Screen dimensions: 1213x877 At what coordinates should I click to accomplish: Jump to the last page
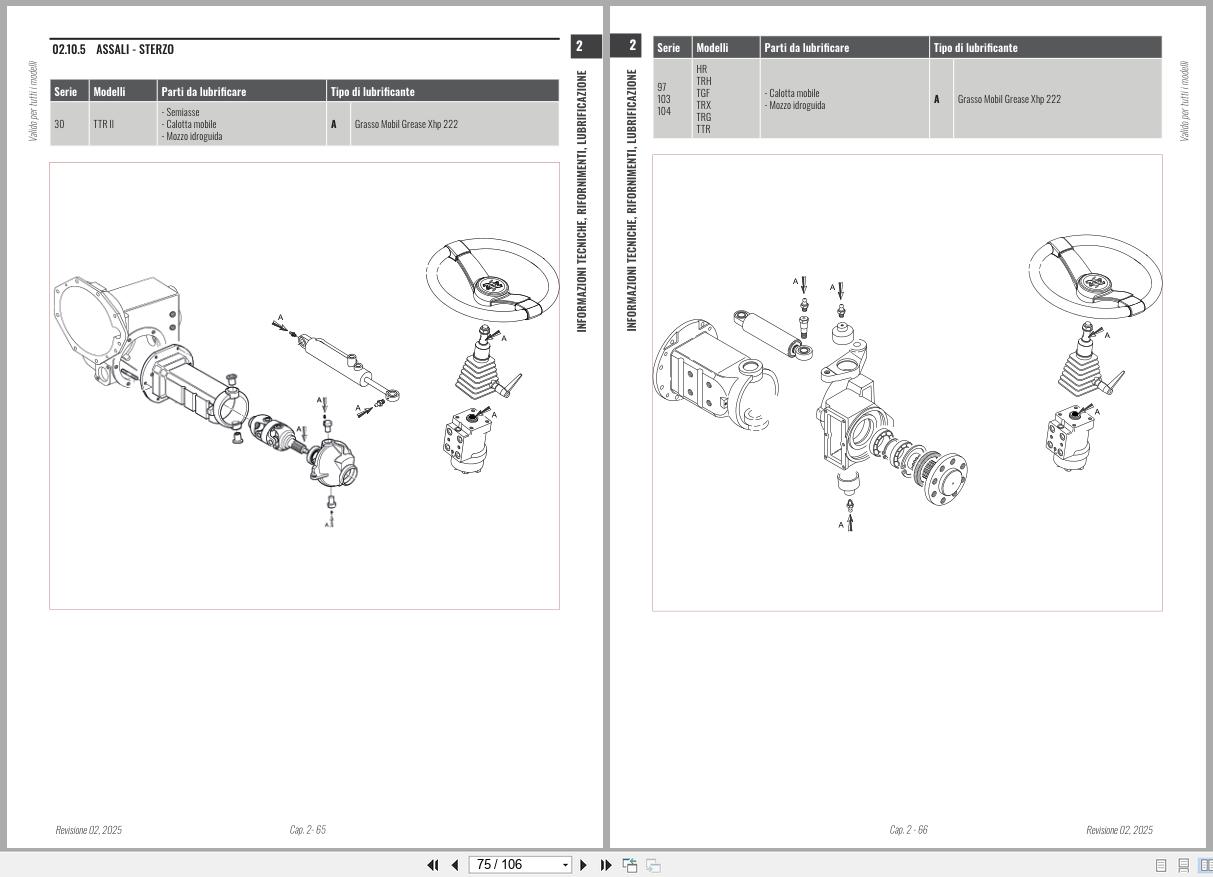click(x=606, y=865)
